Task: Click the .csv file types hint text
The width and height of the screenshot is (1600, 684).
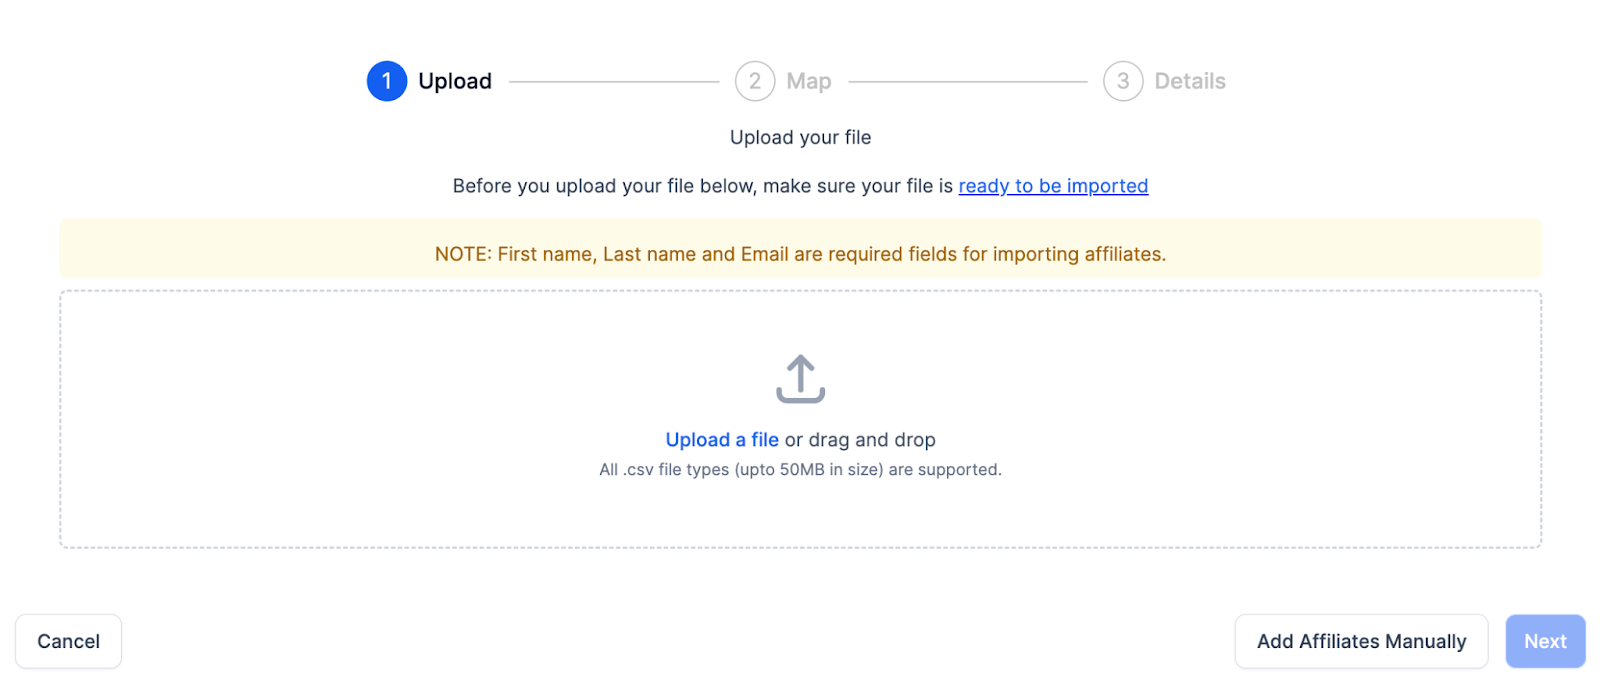Action: point(800,469)
